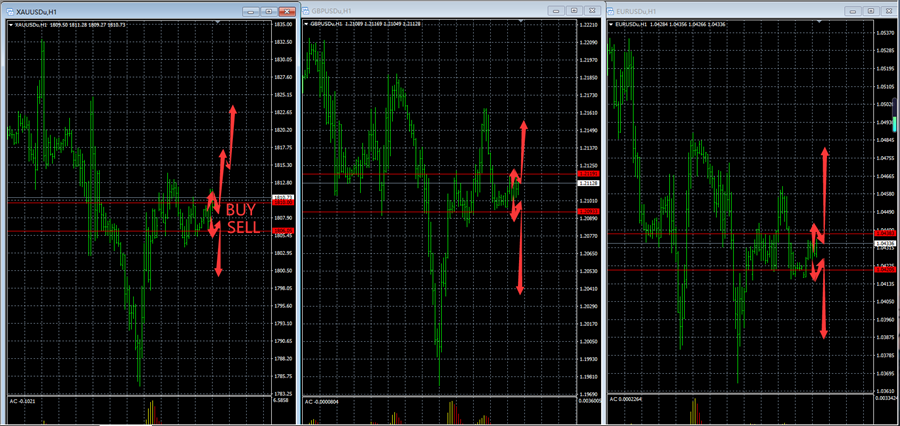Screen dimensions: 900x426
Task: Maximize the XAUUSD chart window
Action: [x=270, y=11]
